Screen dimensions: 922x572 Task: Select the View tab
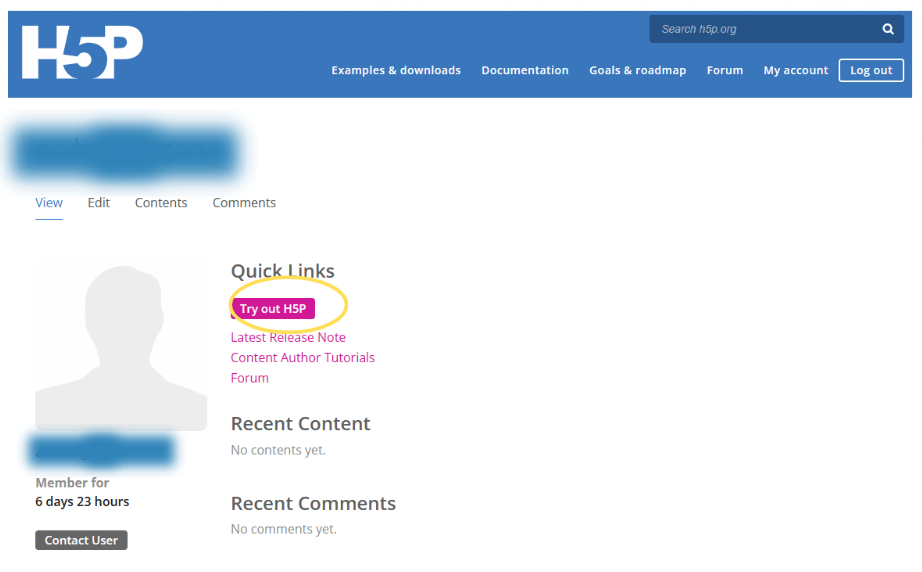[49, 203]
